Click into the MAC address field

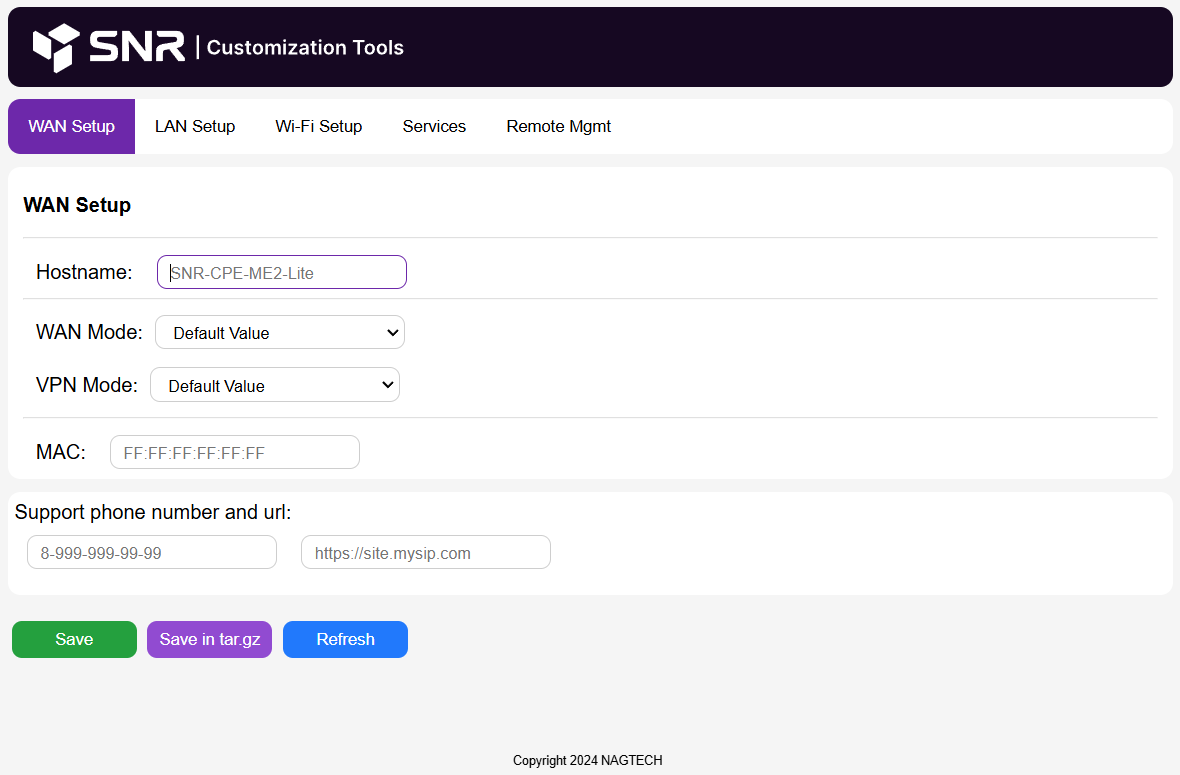(x=234, y=453)
